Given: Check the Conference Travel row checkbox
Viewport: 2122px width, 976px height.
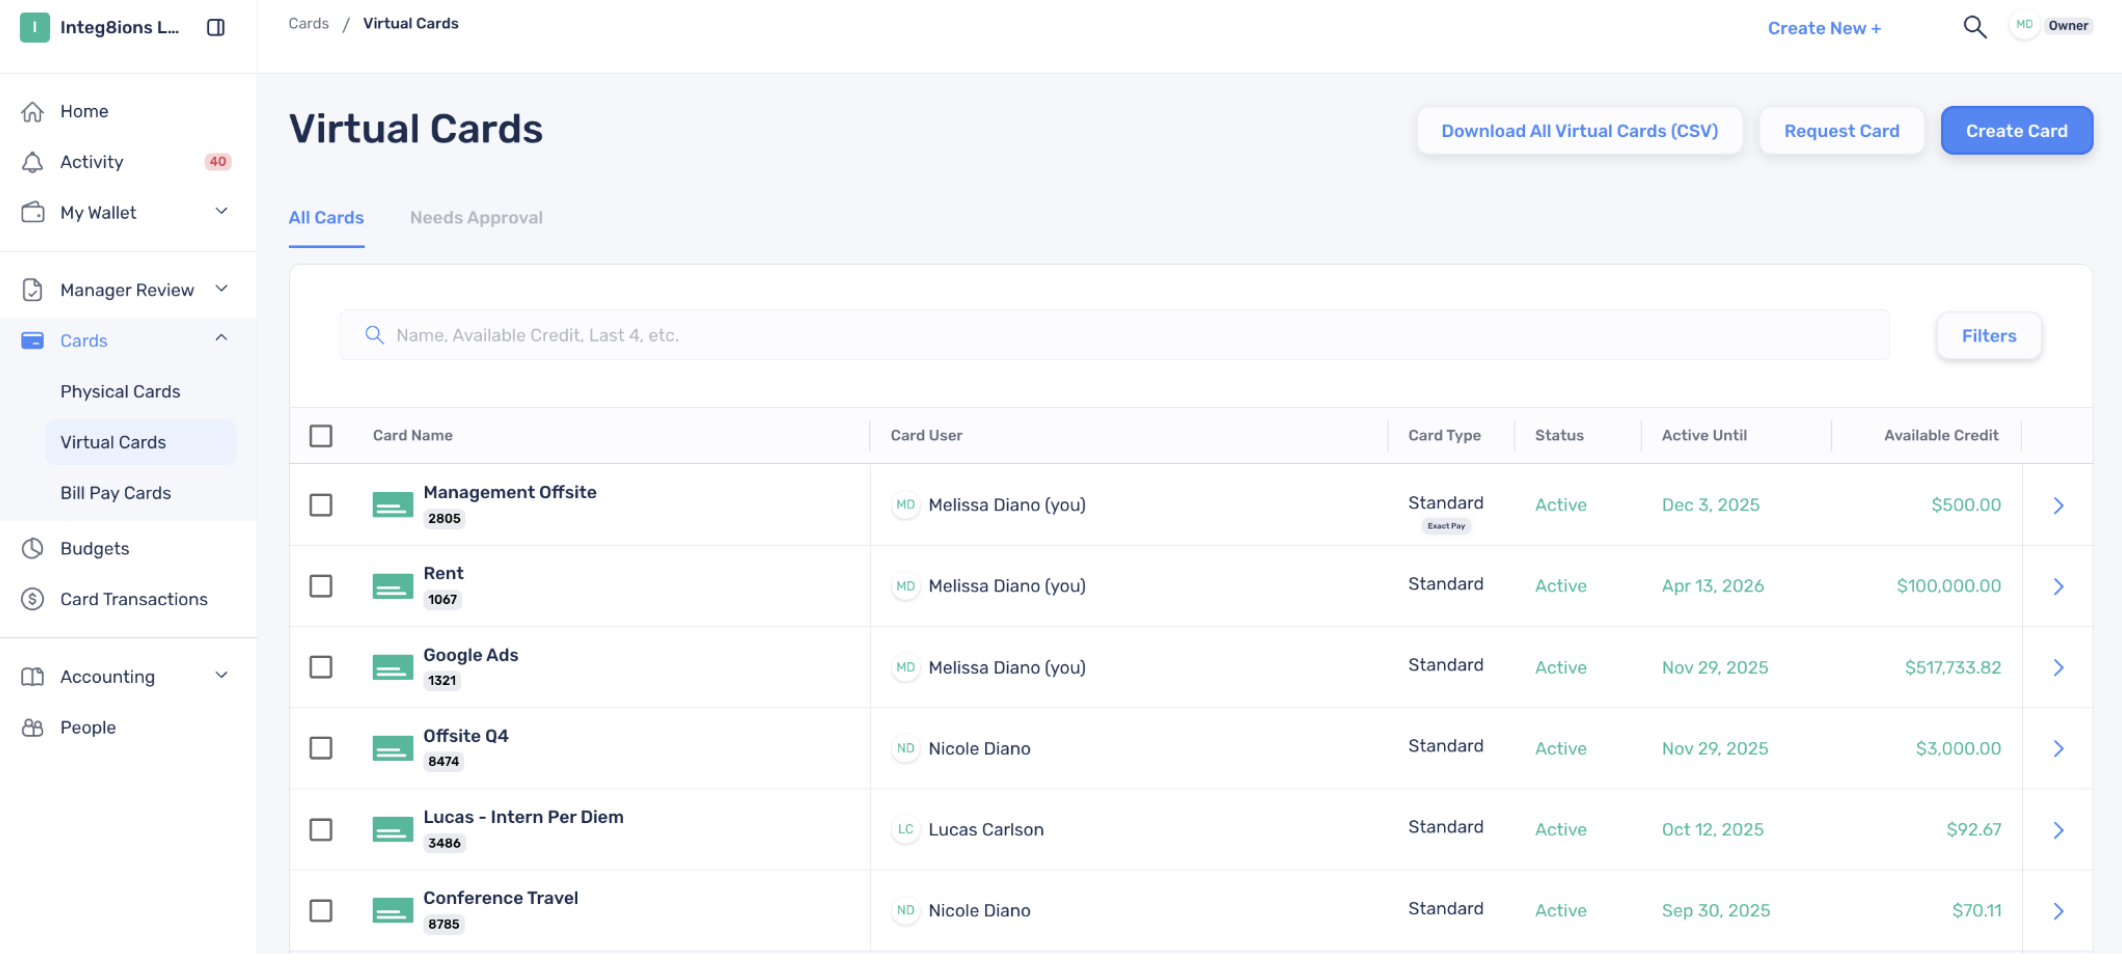Looking at the screenshot, I should click(x=321, y=911).
